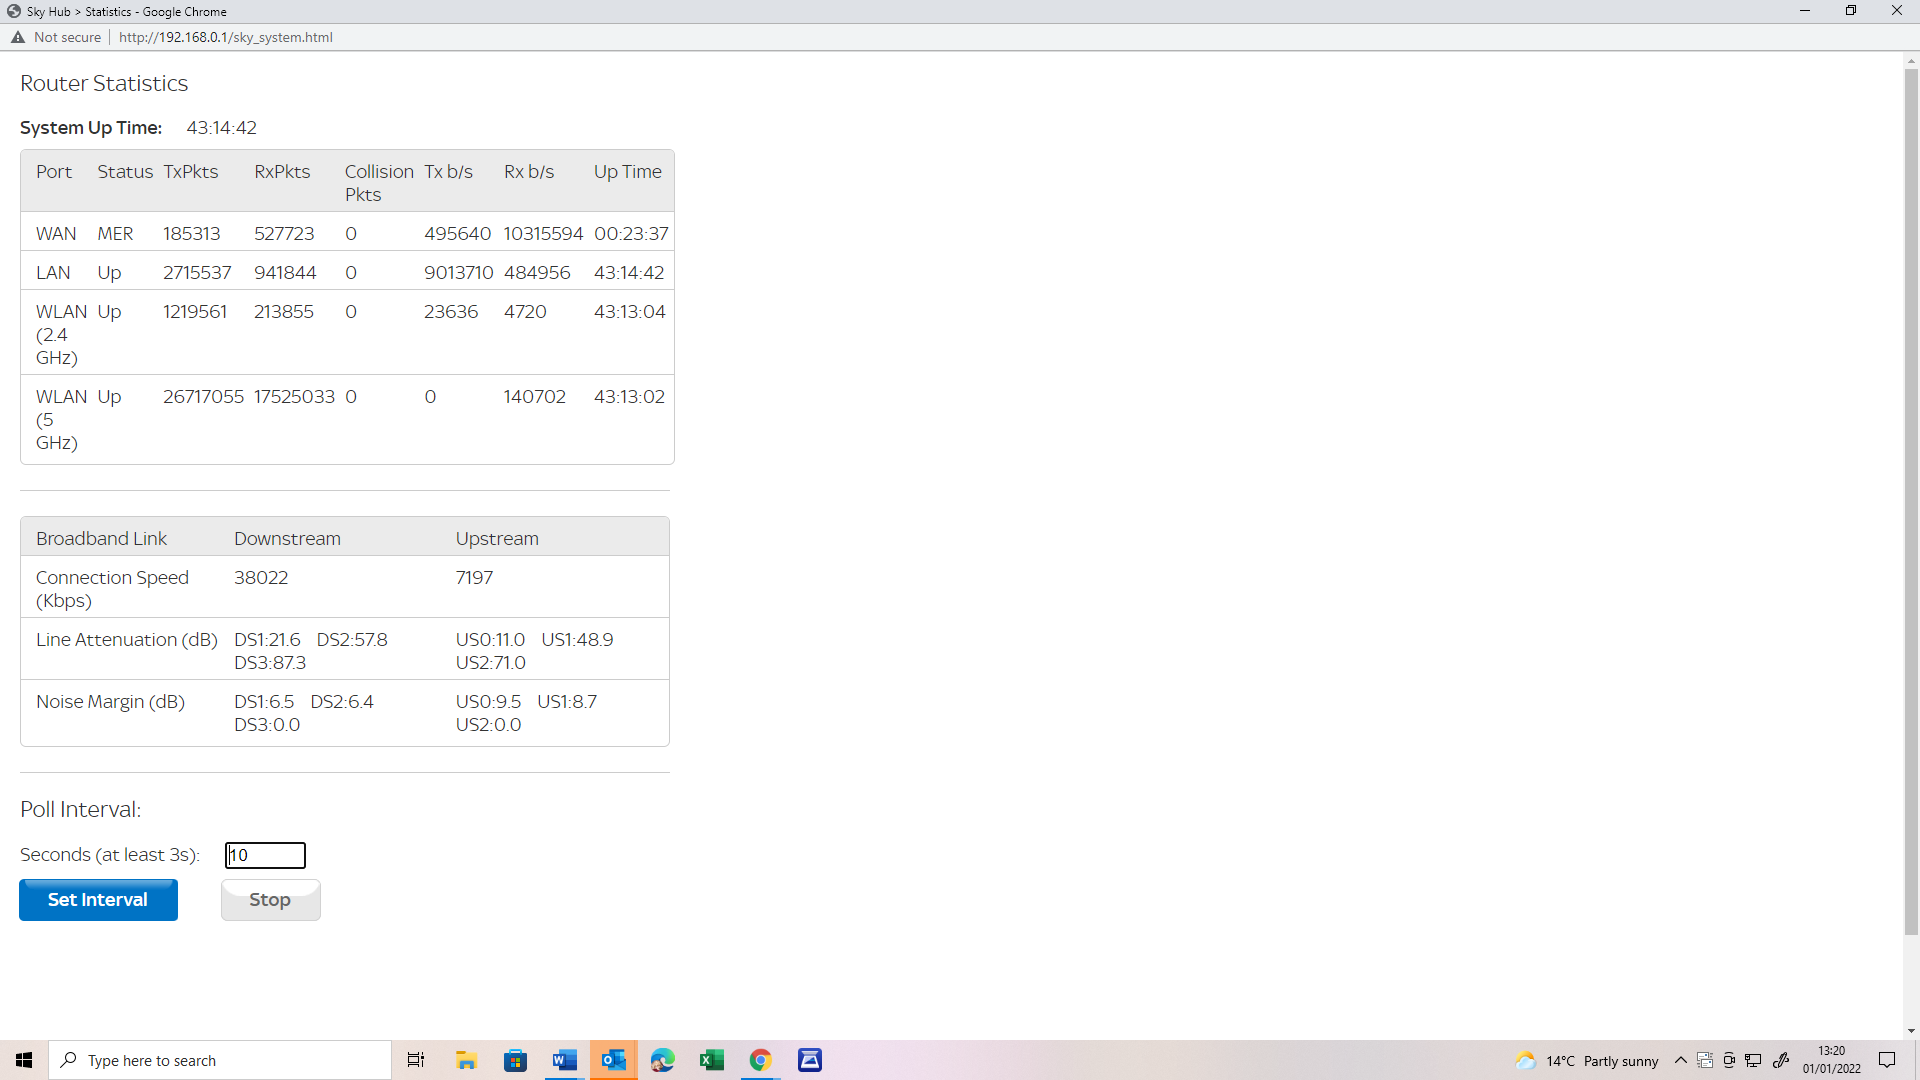
Task: Click the system clock in taskbar
Action: click(1836, 1059)
